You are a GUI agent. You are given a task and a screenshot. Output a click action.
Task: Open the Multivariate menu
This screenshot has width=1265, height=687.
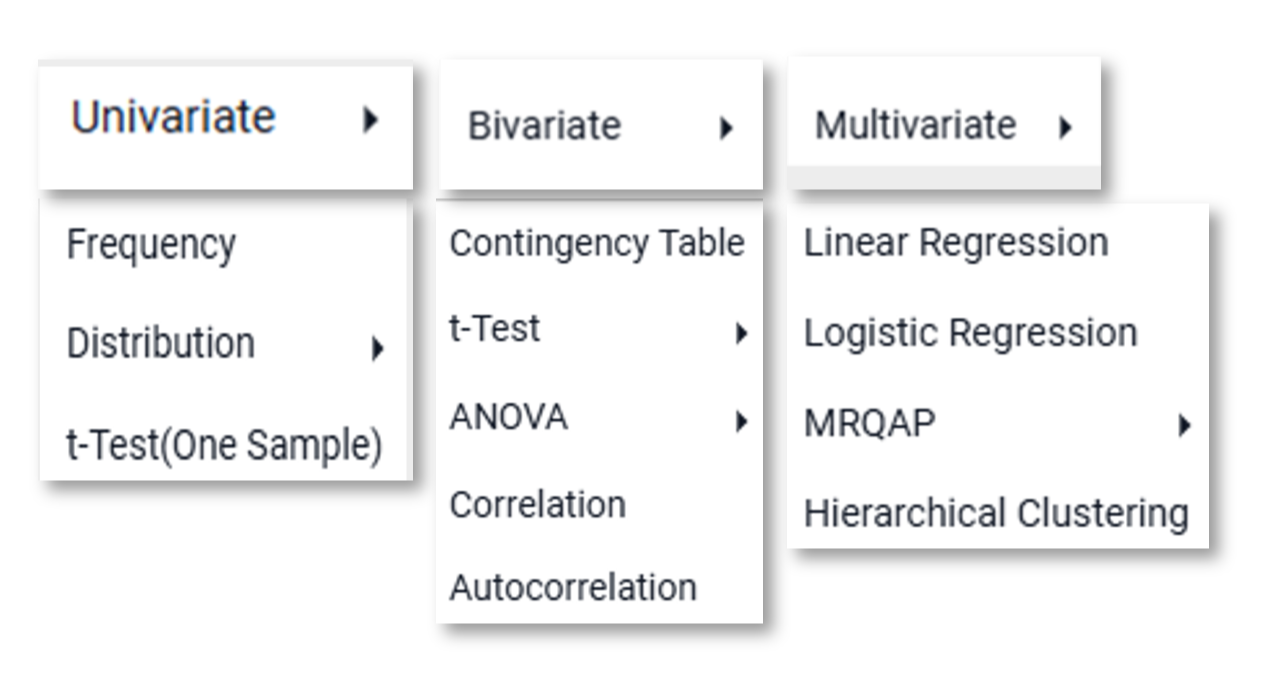tap(943, 125)
